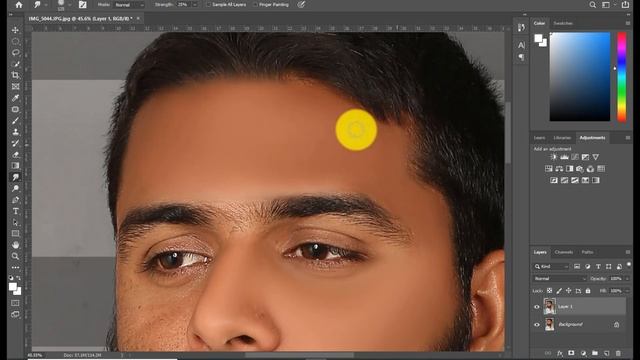This screenshot has width=640, height=360.
Task: Open the brush preset picker dropdown
Action: tap(69, 5)
